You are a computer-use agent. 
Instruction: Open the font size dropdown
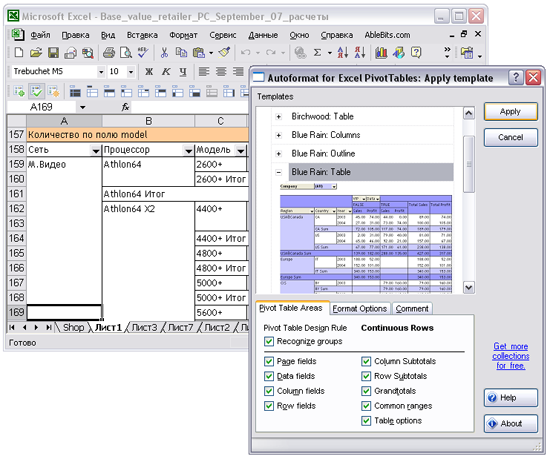point(131,72)
